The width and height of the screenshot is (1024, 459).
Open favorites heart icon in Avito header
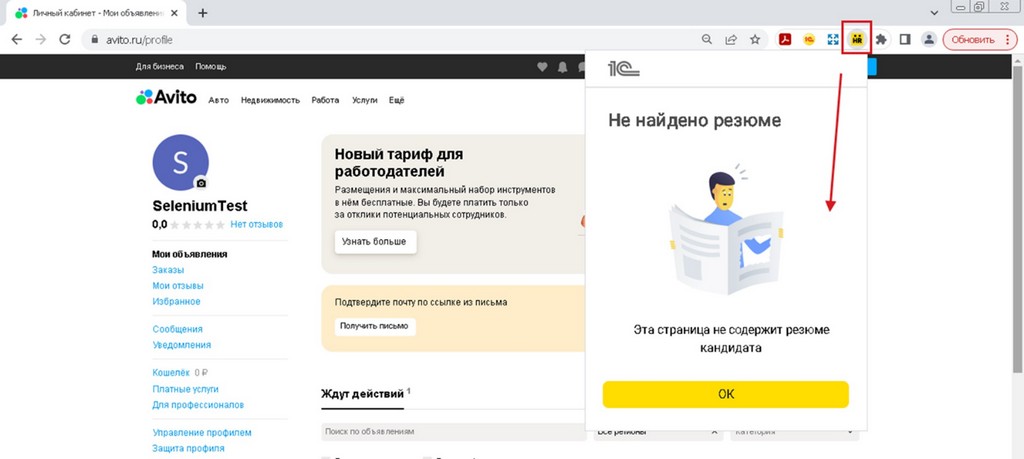click(x=541, y=67)
